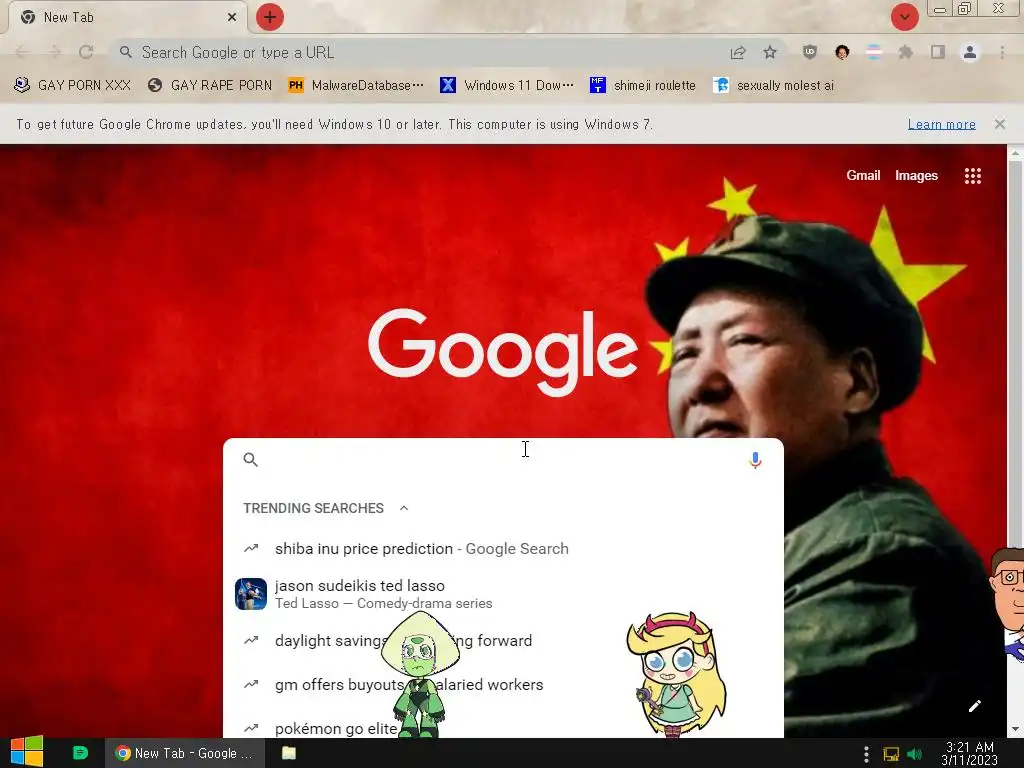1024x768 pixels.
Task: Click the Ted Lasso thumbnail image
Action: tap(251, 594)
